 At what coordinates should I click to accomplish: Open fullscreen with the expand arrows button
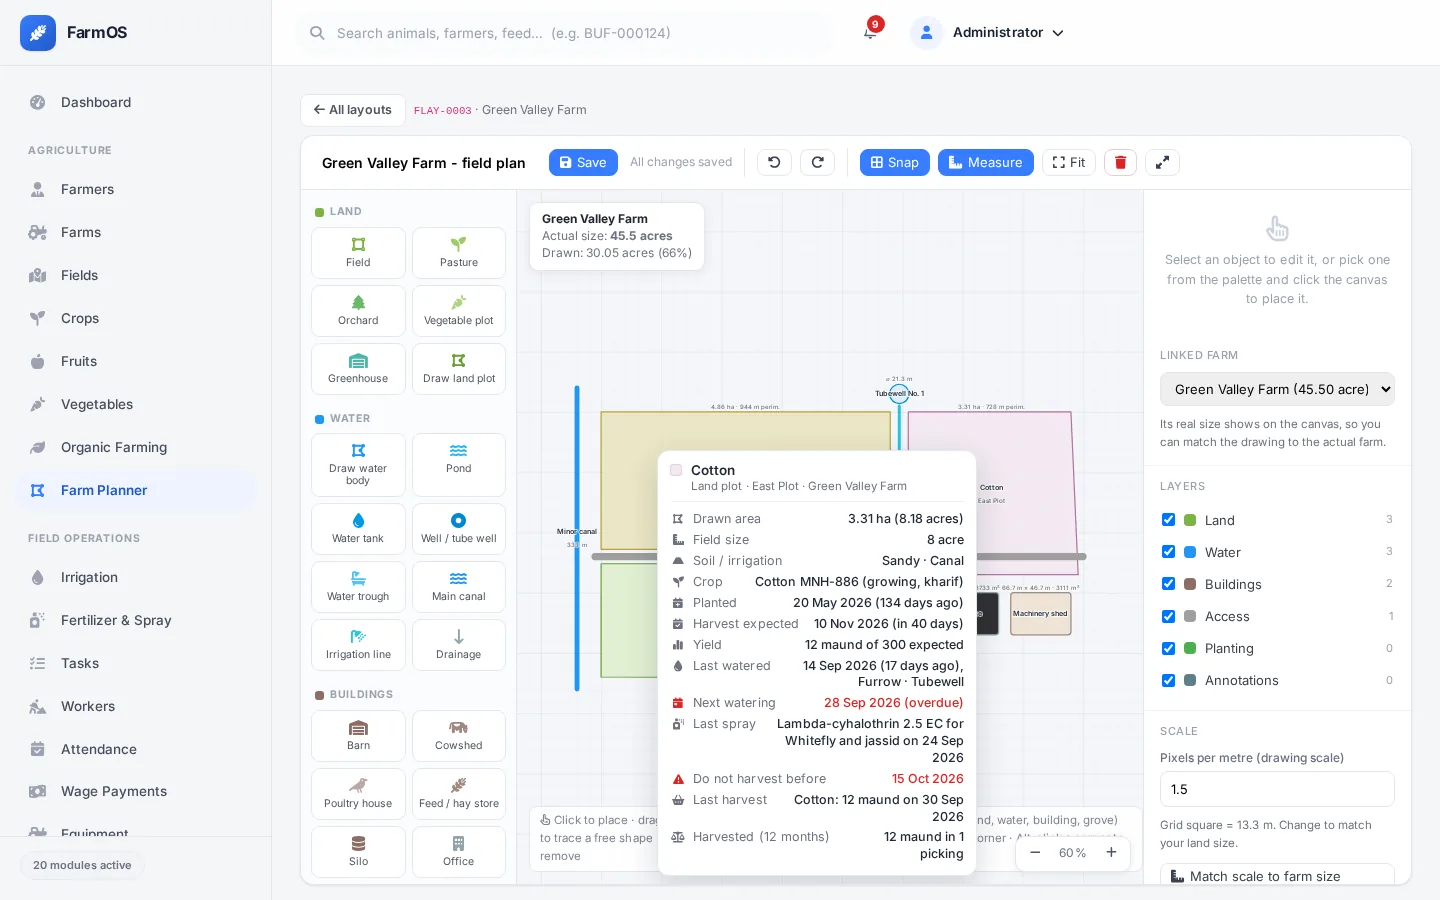click(1162, 162)
